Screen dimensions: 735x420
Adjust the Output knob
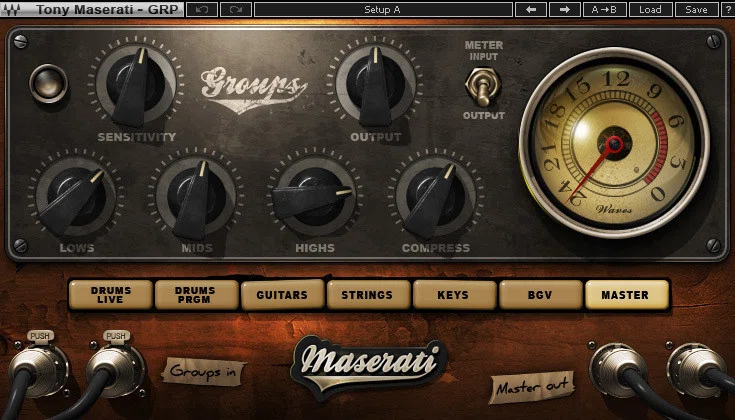pyautogui.click(x=375, y=83)
